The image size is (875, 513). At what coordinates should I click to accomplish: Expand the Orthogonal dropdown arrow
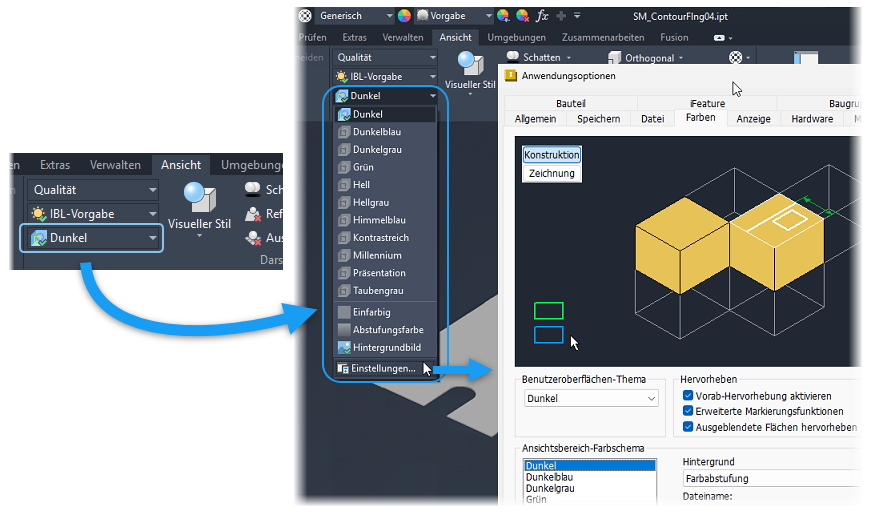click(681, 58)
